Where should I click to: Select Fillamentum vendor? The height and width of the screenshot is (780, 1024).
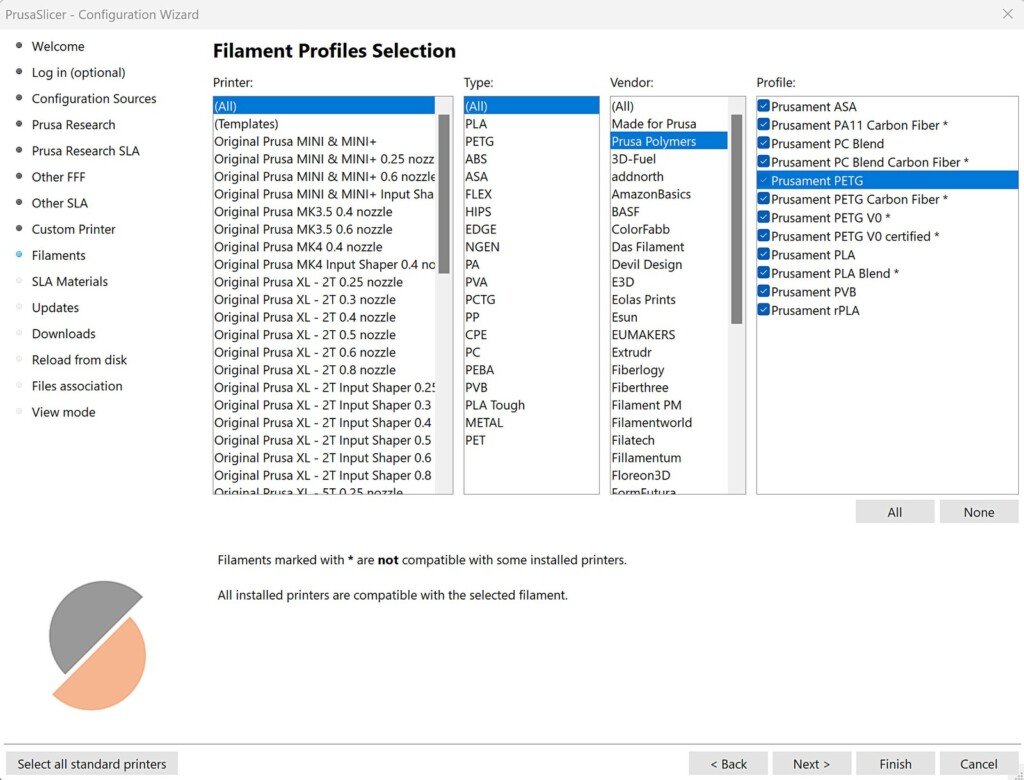tap(669, 458)
